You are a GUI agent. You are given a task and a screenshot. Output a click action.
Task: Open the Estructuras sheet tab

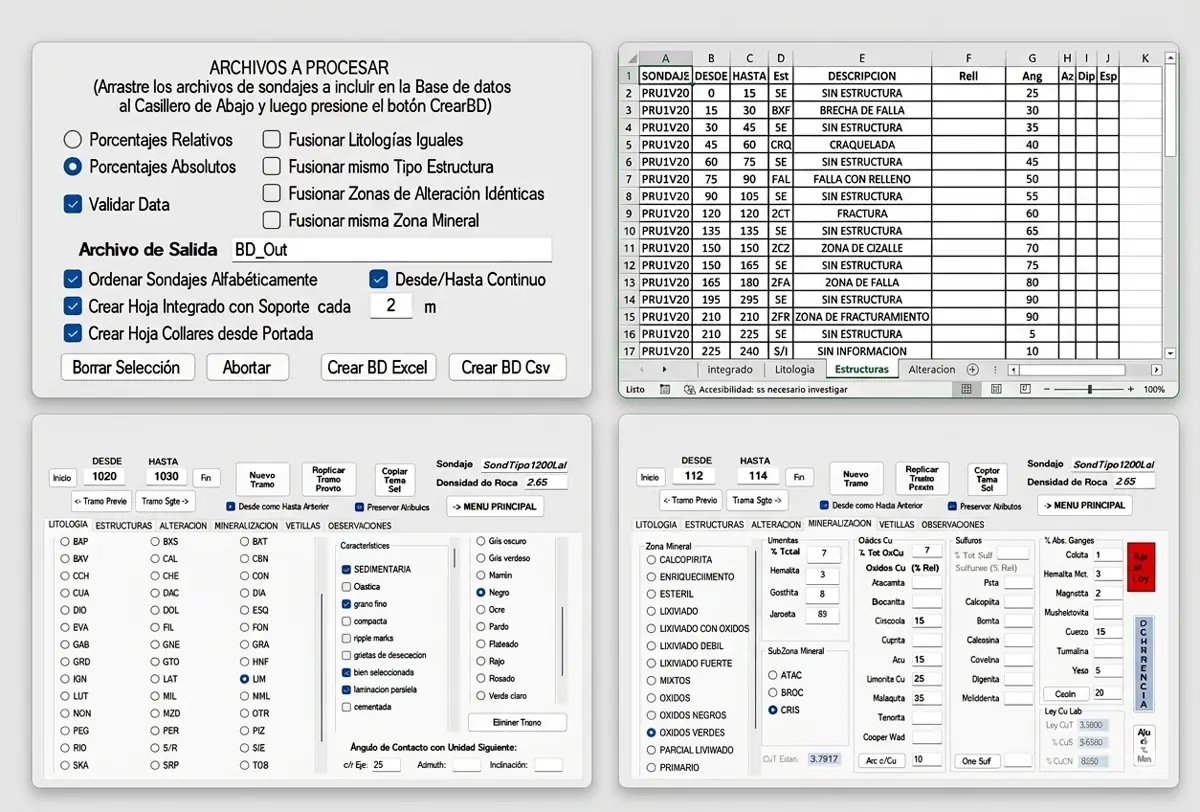[x=862, y=369]
